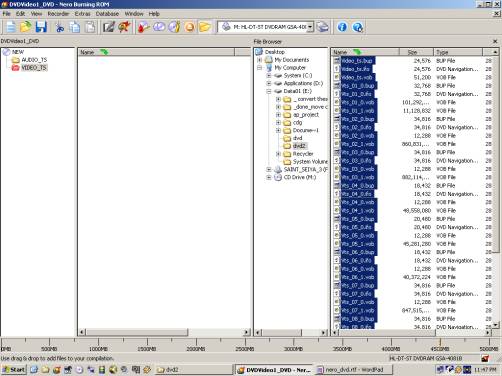Click the file list vertical scrollbar down arrow

click(x=495, y=324)
